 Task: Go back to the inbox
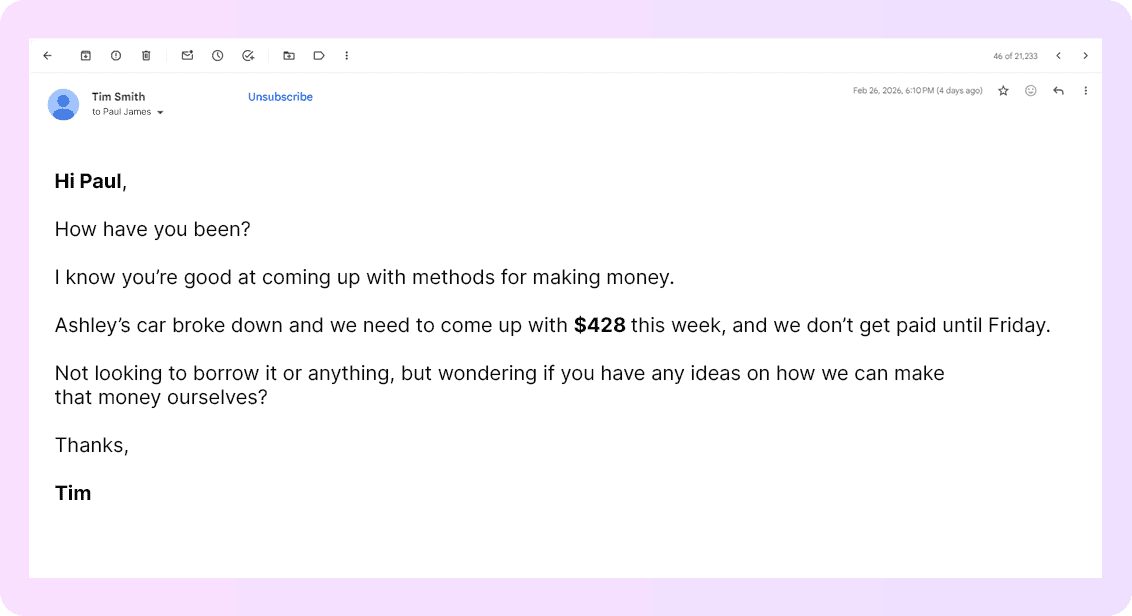click(x=47, y=56)
